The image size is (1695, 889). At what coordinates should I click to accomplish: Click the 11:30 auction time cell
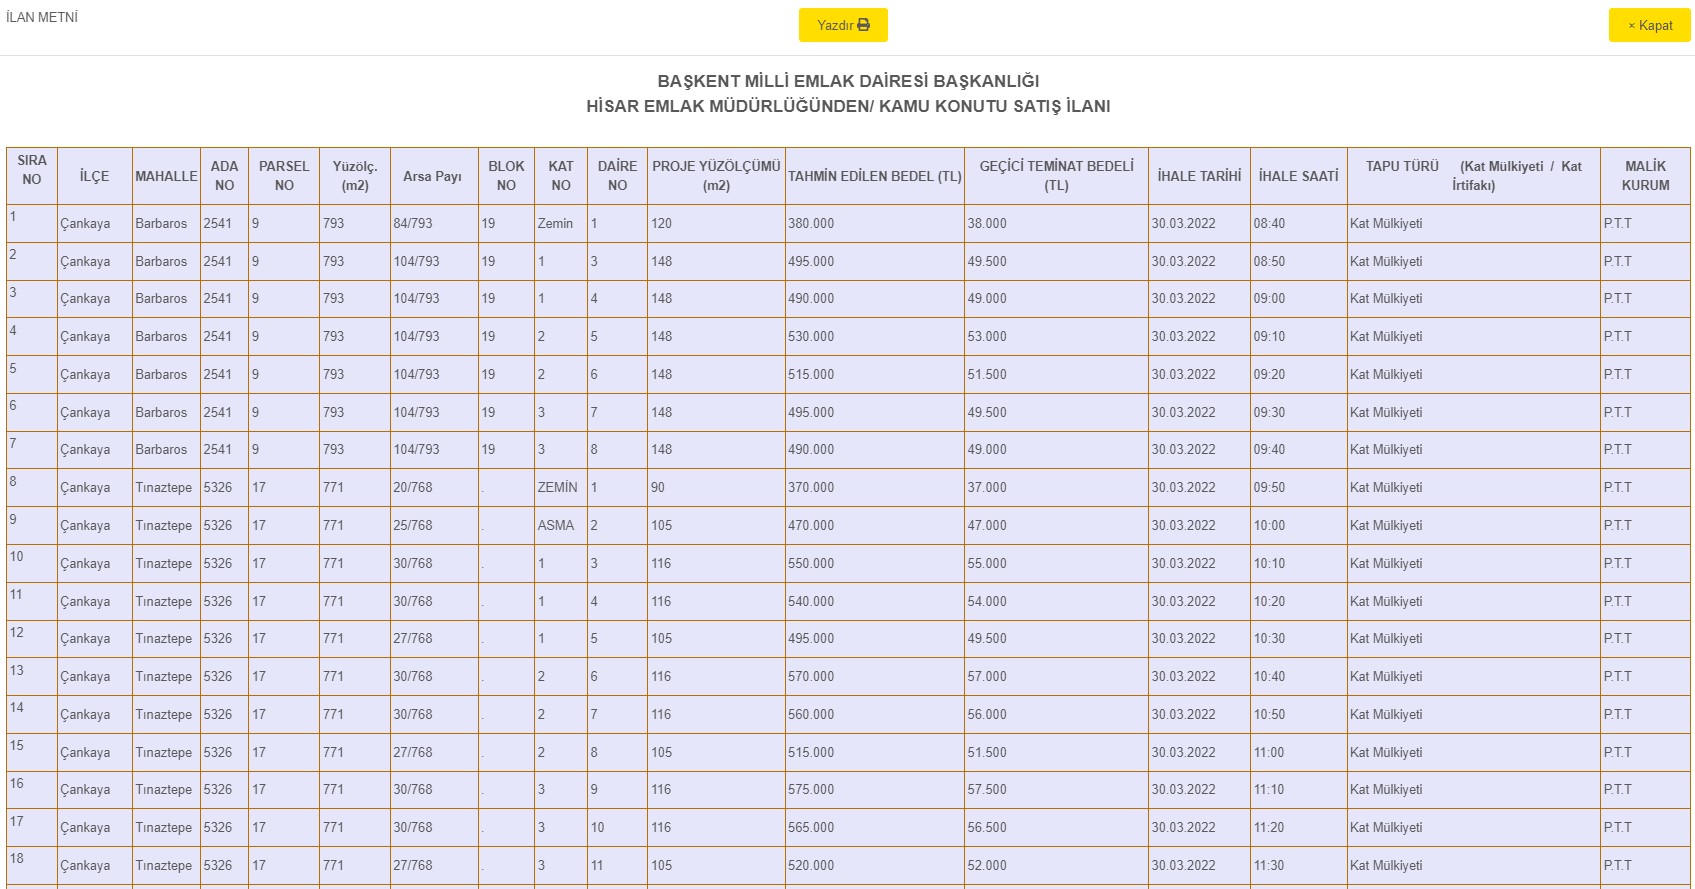pyautogui.click(x=1298, y=865)
